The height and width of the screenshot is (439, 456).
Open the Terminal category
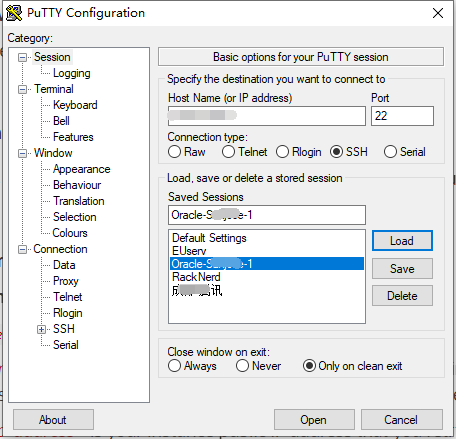point(54,89)
